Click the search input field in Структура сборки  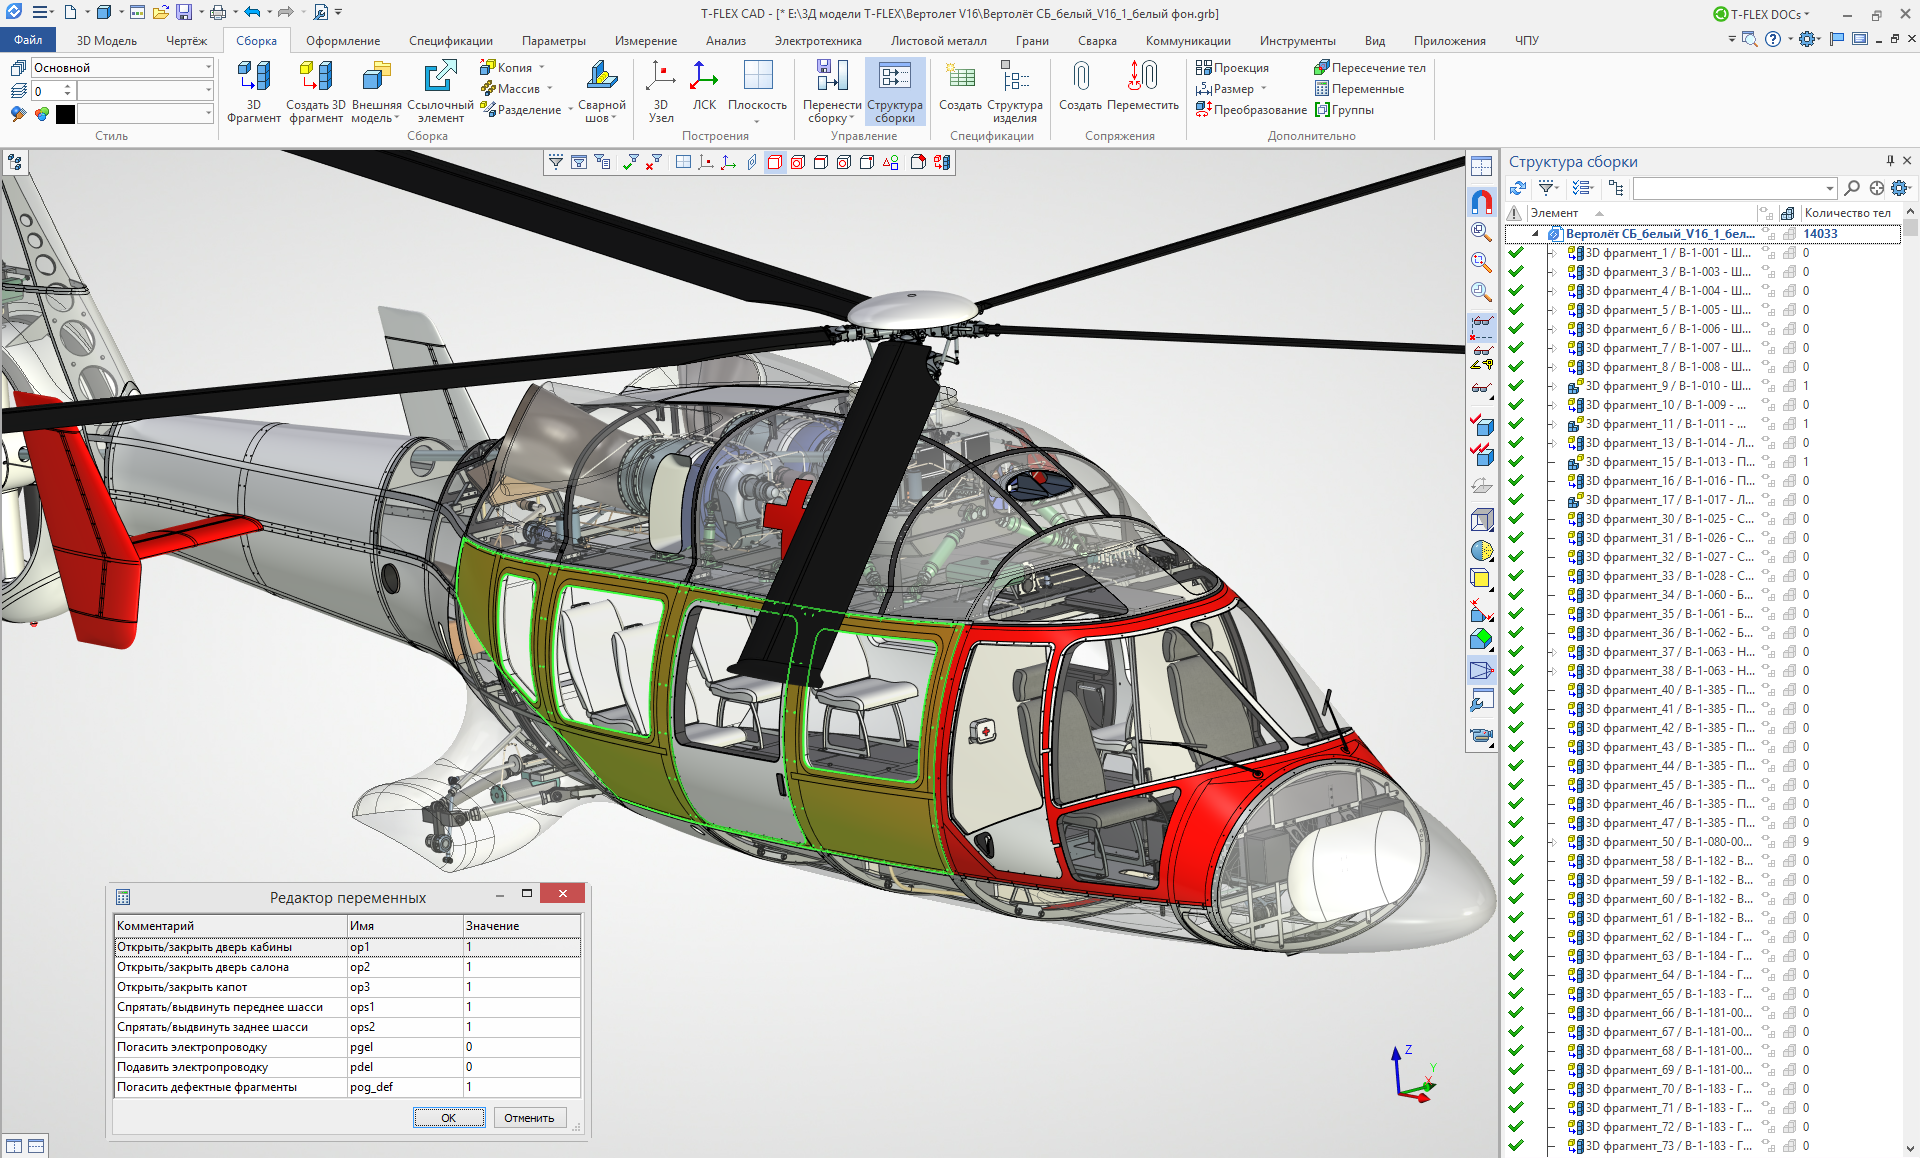pos(1728,188)
